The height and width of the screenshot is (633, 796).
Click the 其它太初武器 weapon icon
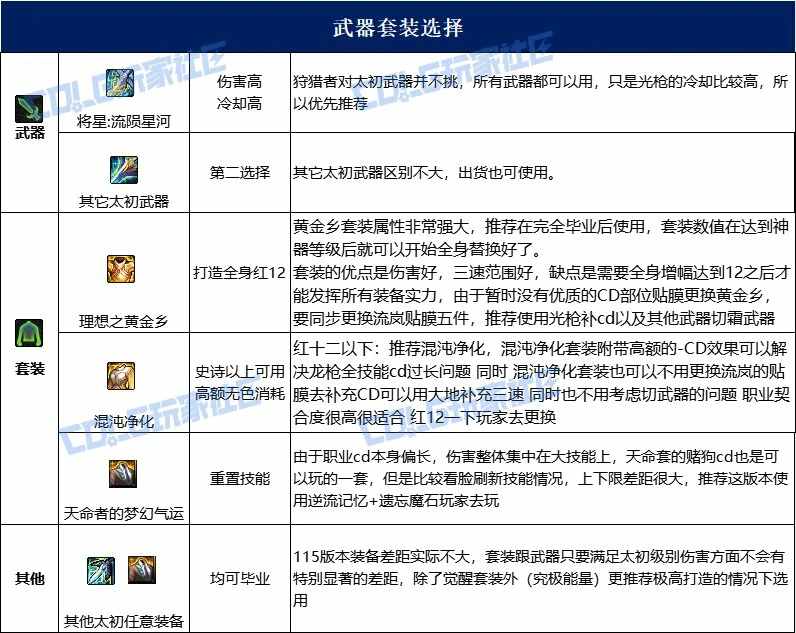[124, 170]
